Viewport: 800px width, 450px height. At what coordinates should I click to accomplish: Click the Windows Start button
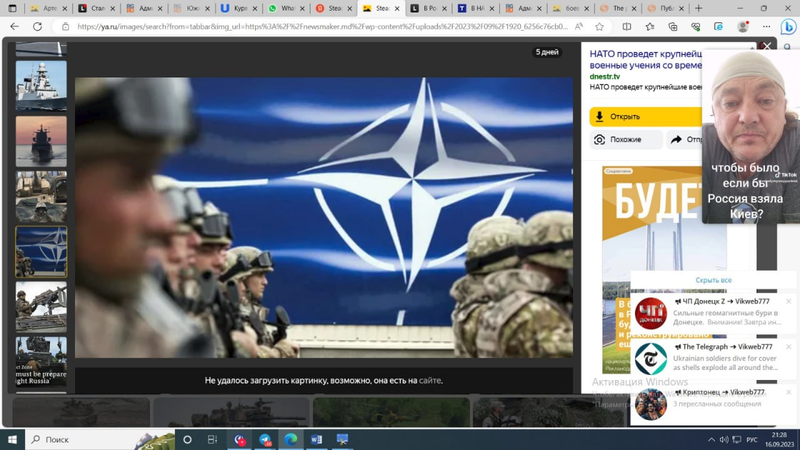click(x=13, y=439)
